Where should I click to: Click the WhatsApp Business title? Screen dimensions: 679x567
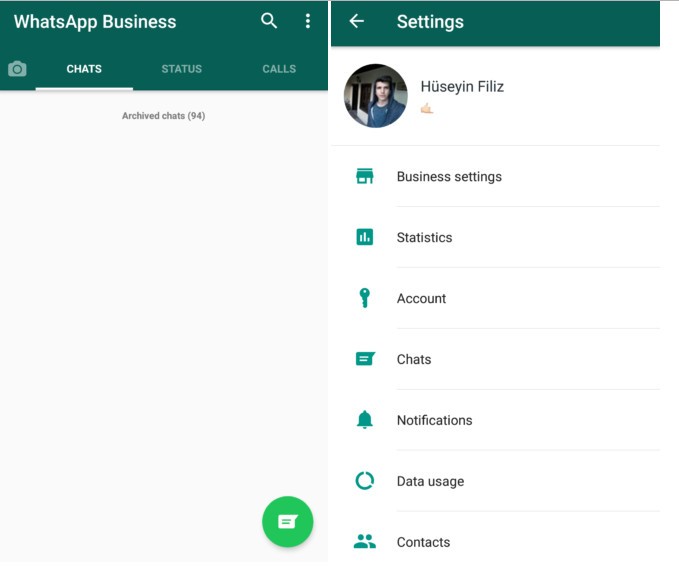point(95,22)
